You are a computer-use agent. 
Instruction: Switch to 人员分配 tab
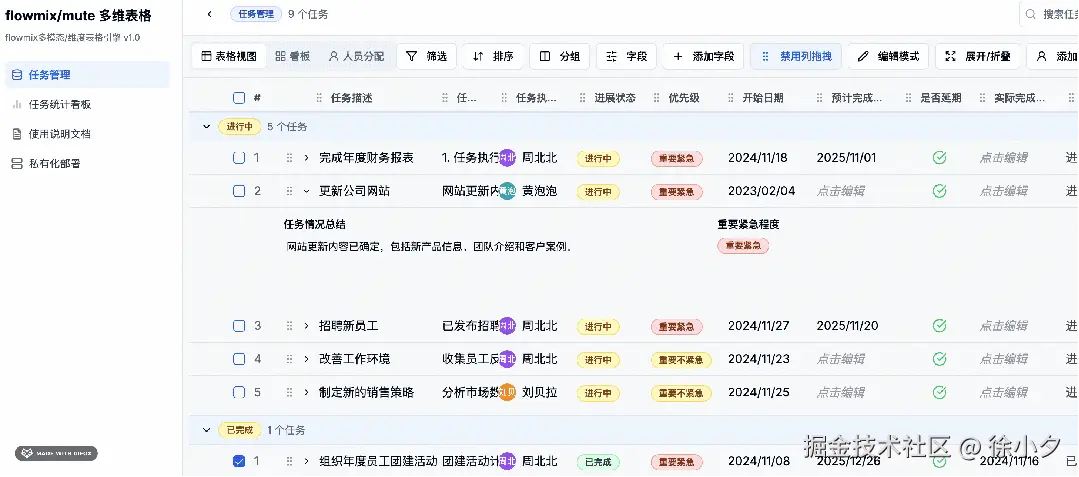(x=356, y=56)
